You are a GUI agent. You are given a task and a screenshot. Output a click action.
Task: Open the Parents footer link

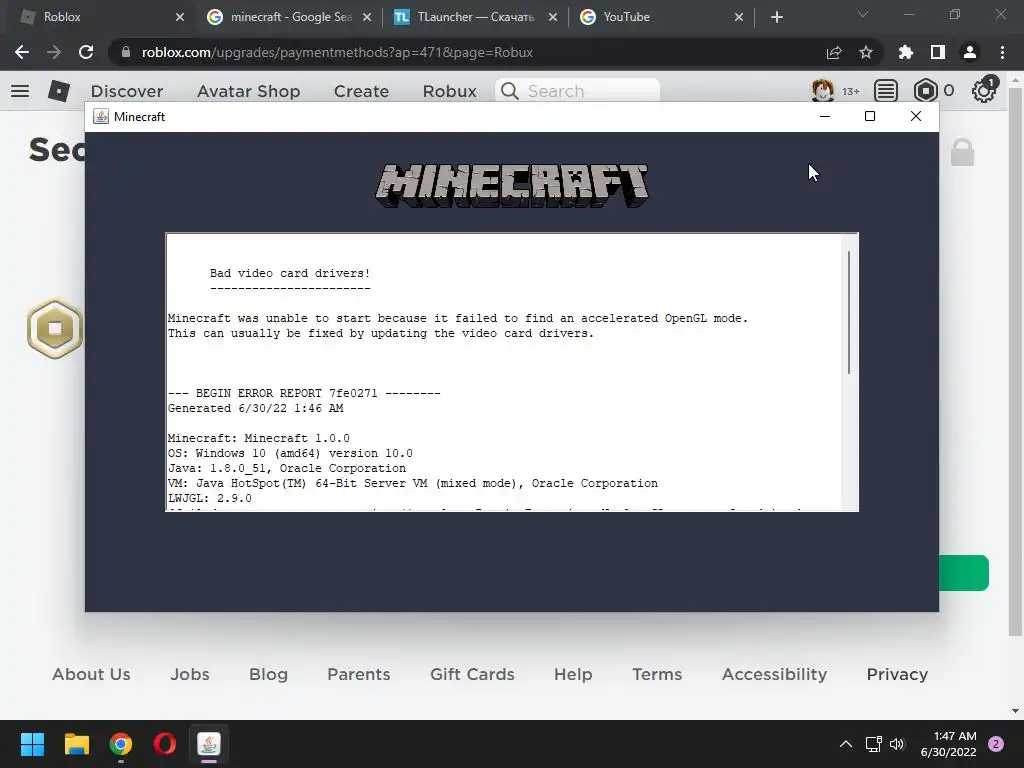click(x=359, y=674)
